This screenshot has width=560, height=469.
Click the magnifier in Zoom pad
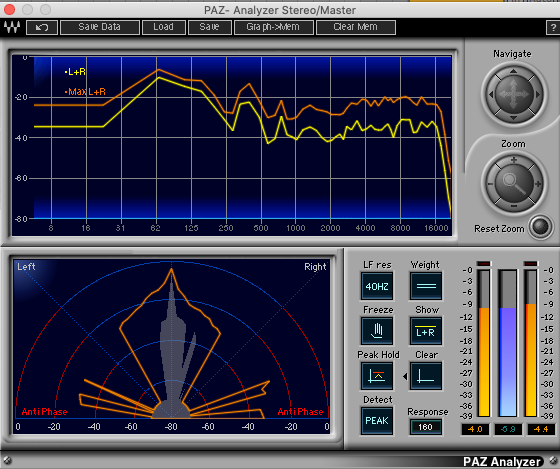514,183
